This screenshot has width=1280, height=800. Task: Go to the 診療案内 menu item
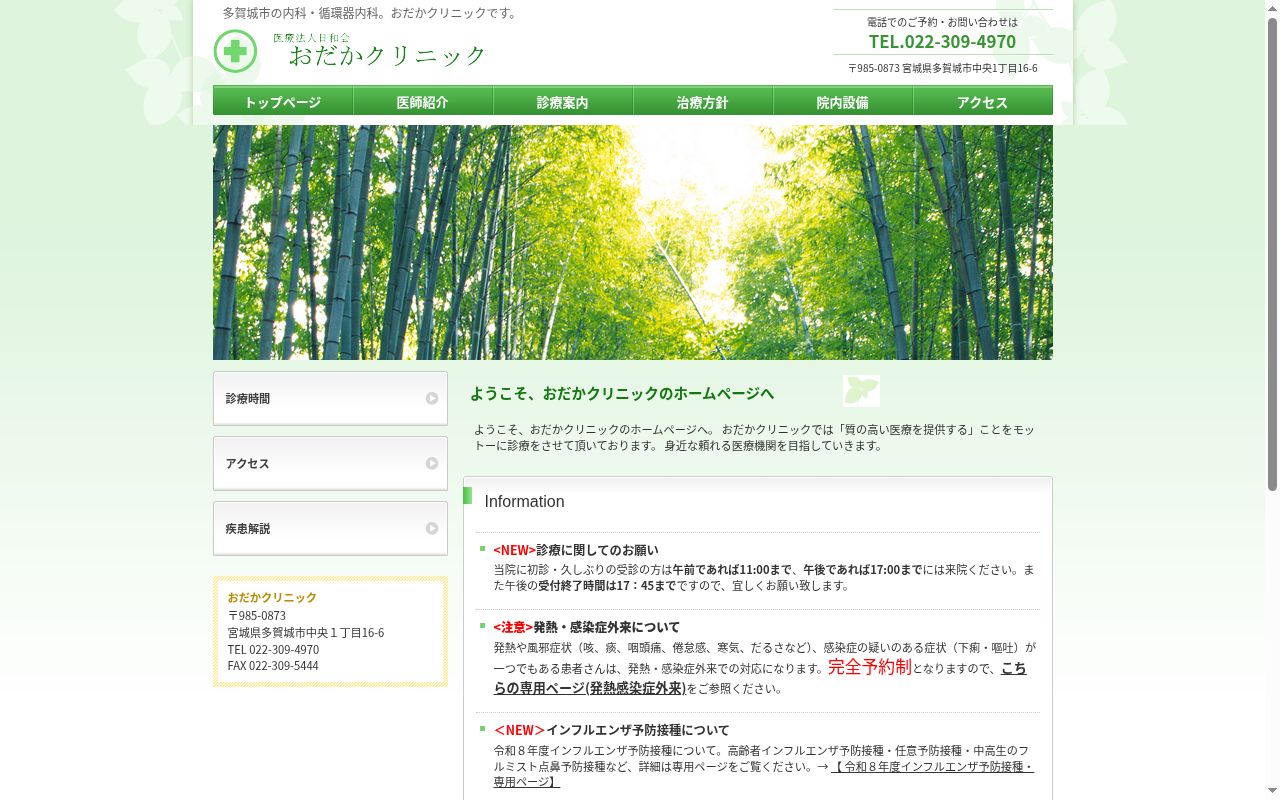click(x=563, y=101)
